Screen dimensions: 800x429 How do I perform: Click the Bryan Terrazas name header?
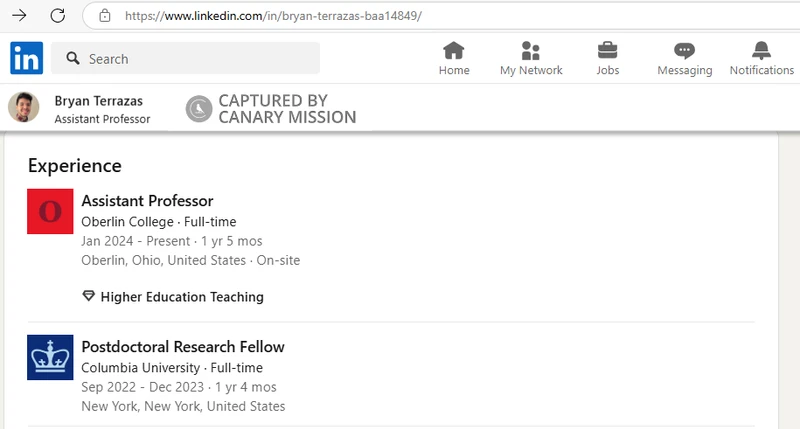pos(98,101)
